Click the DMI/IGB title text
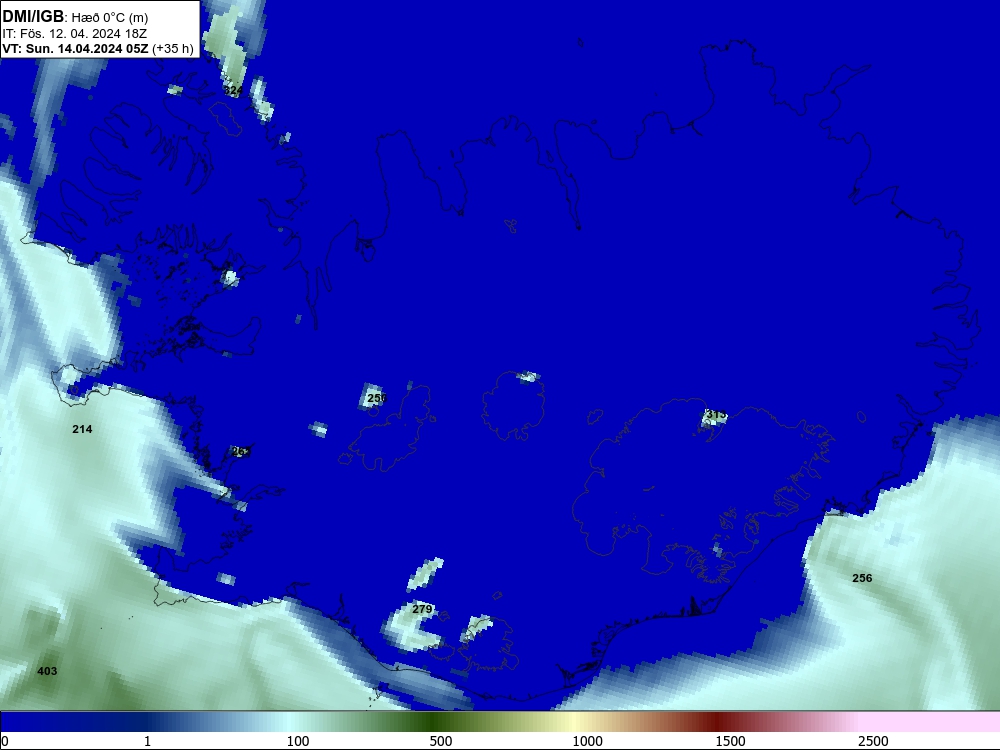This screenshot has width=1000, height=750. tap(33, 16)
